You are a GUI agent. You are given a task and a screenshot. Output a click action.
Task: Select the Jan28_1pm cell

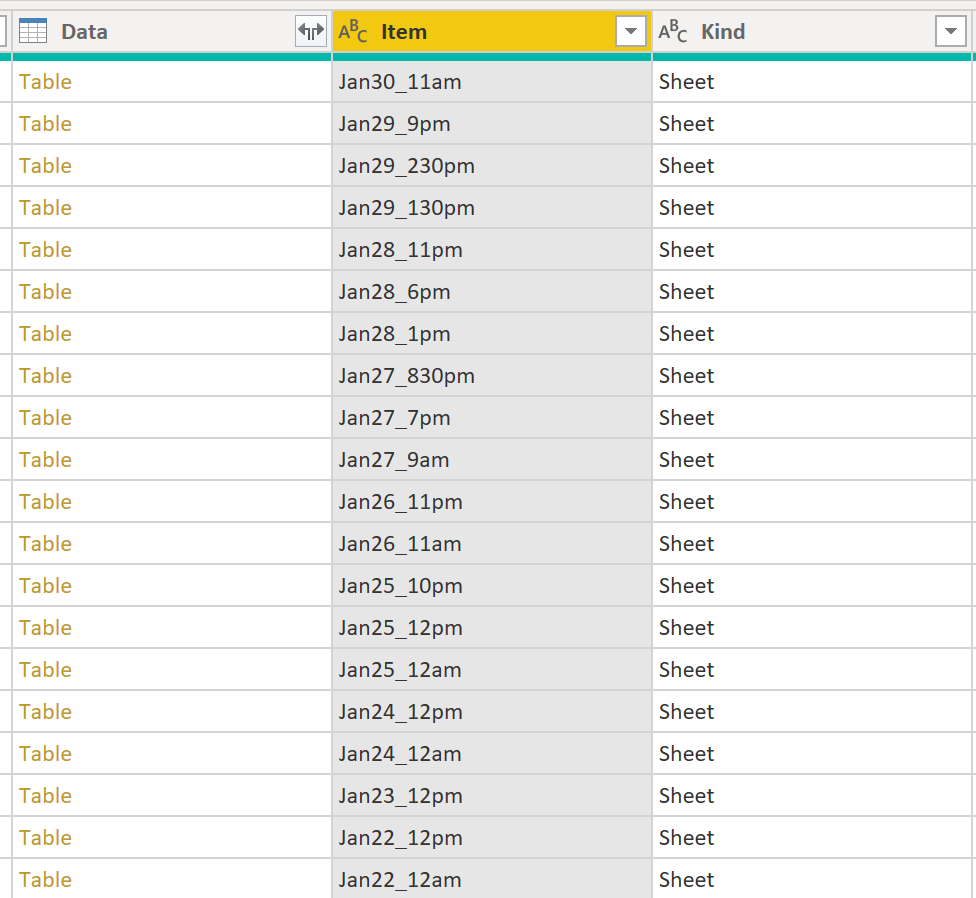point(492,334)
